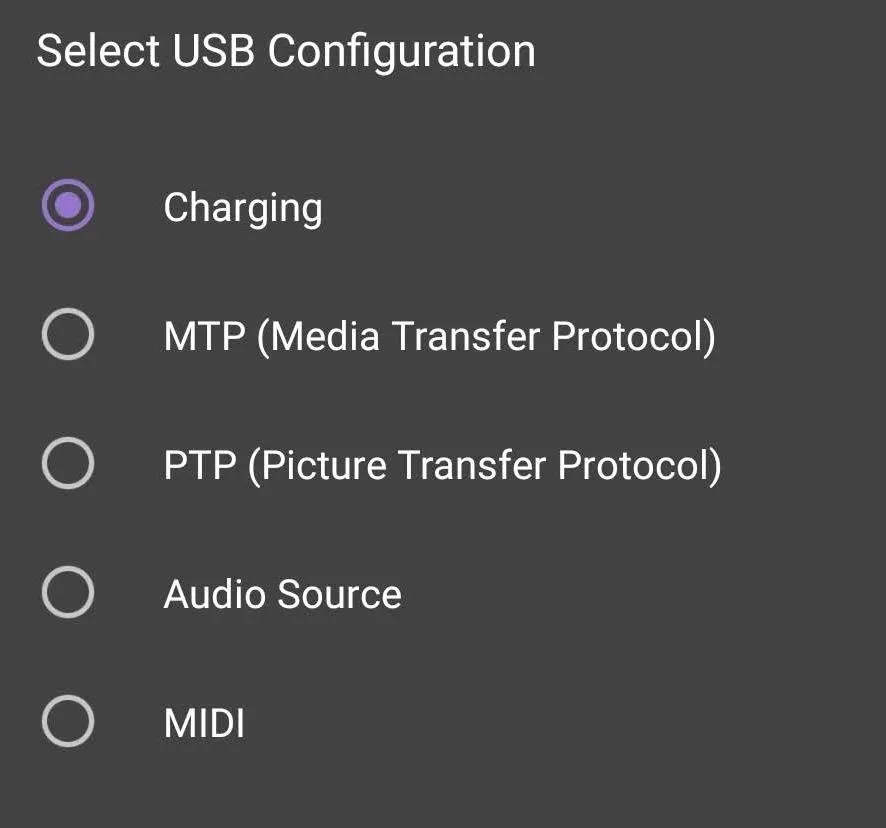Choose 'PTP (Picture Transfer Protocol)' text label
Screen dimensions: 886x828
[x=442, y=466]
